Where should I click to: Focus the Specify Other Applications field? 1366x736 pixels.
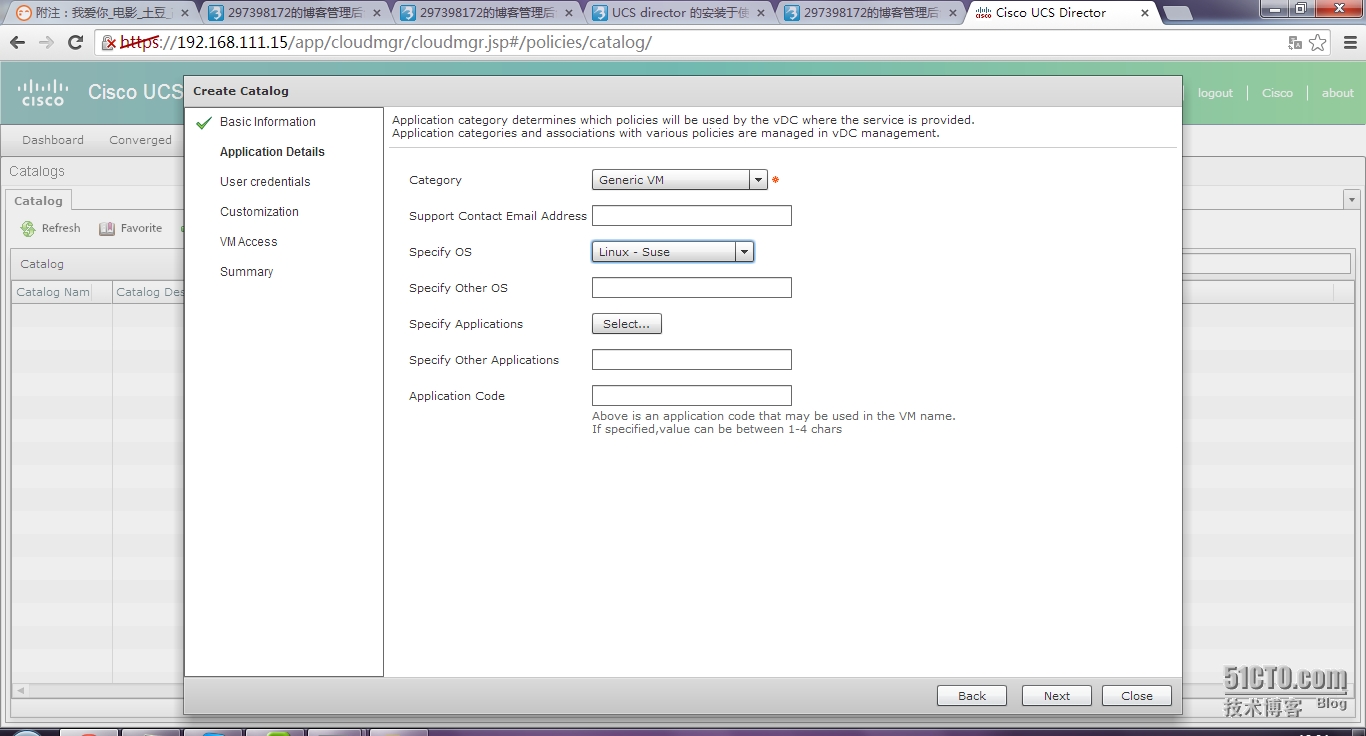(692, 360)
